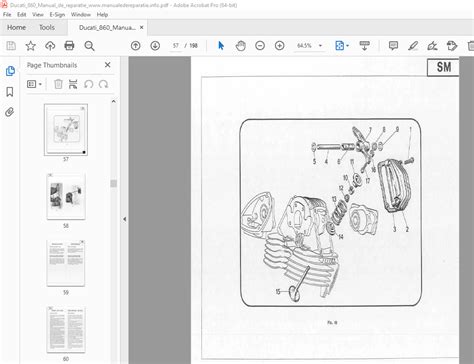474x364 pixels.
Task: Rotate page counterclockwise
Action: (x=89, y=84)
